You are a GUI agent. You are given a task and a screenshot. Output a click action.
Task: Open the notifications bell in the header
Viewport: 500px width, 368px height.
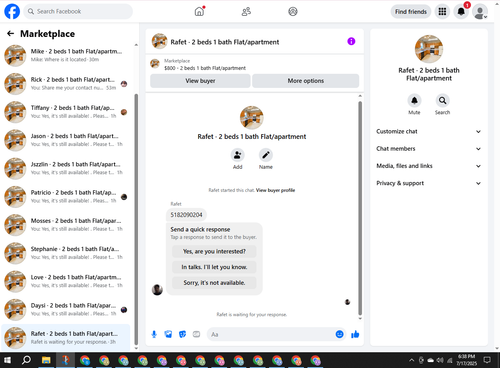coord(461,12)
